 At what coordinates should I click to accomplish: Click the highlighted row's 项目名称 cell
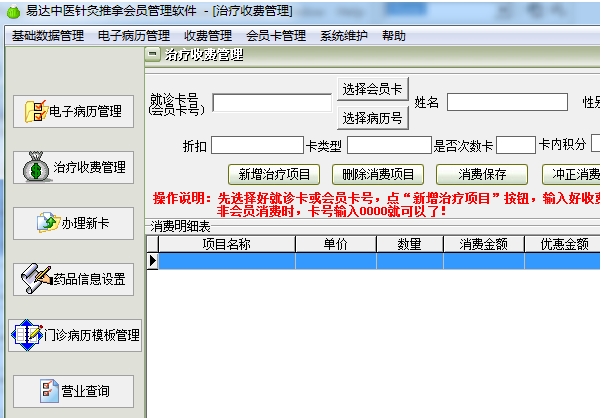pos(227,261)
